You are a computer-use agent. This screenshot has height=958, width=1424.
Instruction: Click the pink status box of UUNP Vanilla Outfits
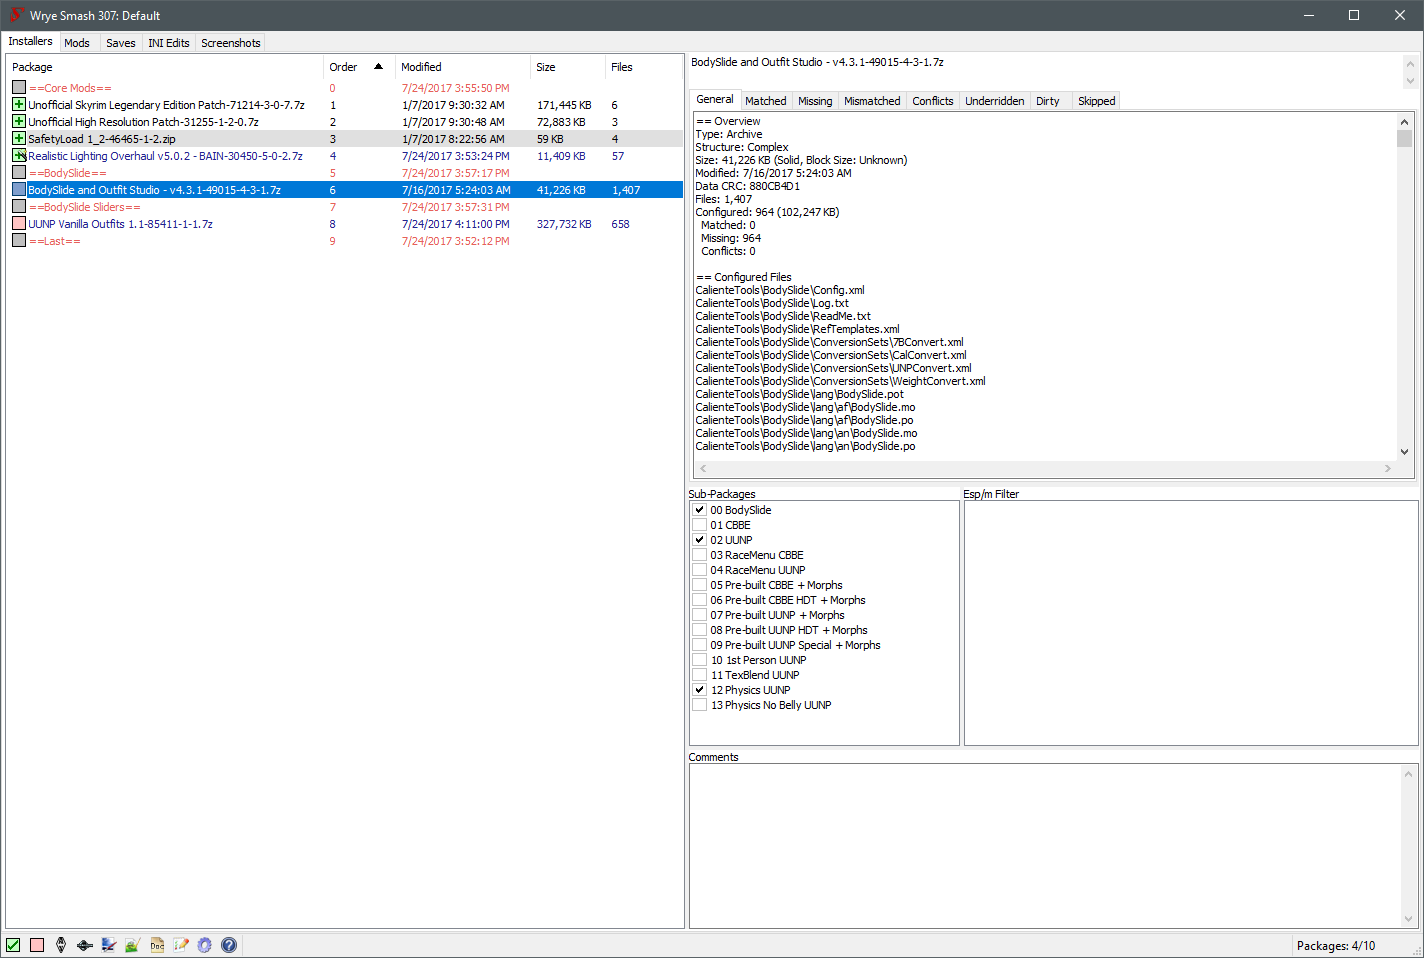[x=19, y=223]
